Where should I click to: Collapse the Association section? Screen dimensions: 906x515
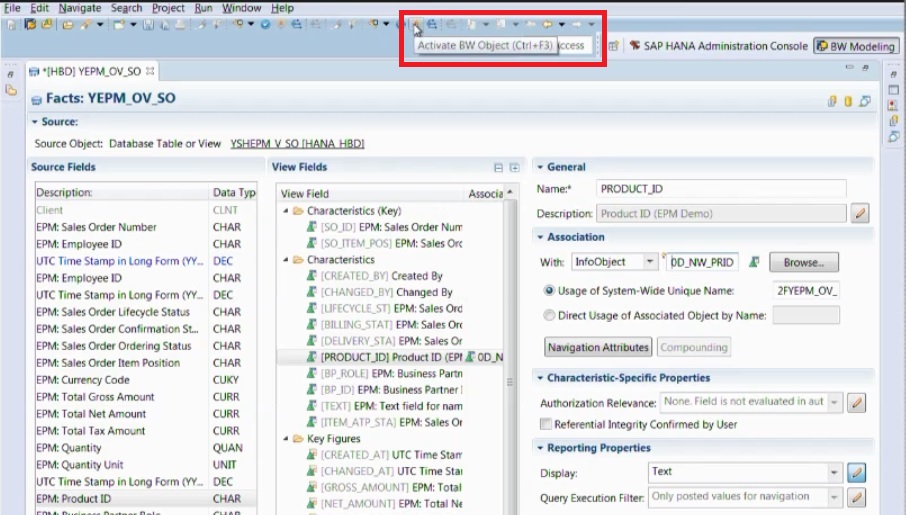[540, 237]
